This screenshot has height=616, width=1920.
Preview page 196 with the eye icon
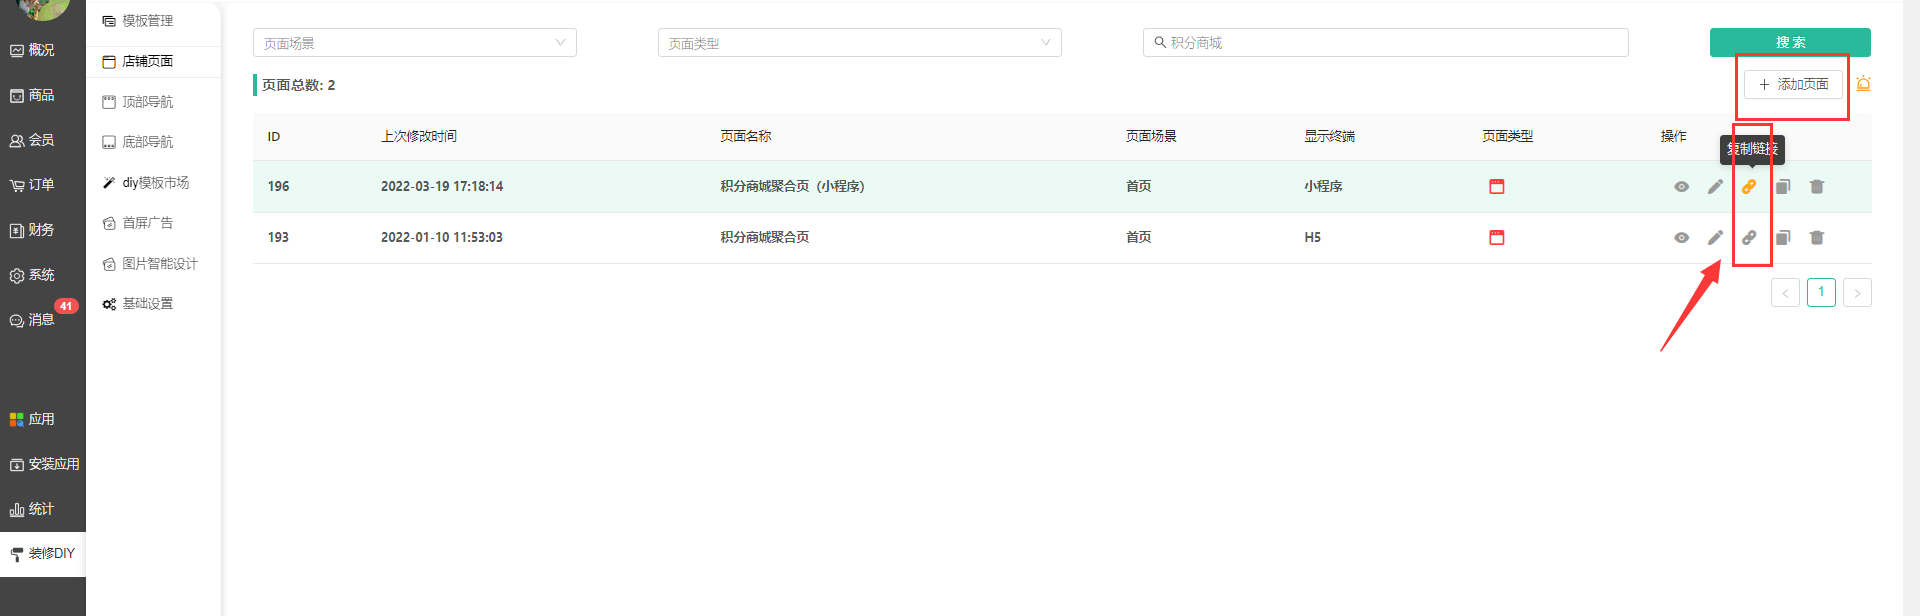click(x=1681, y=187)
